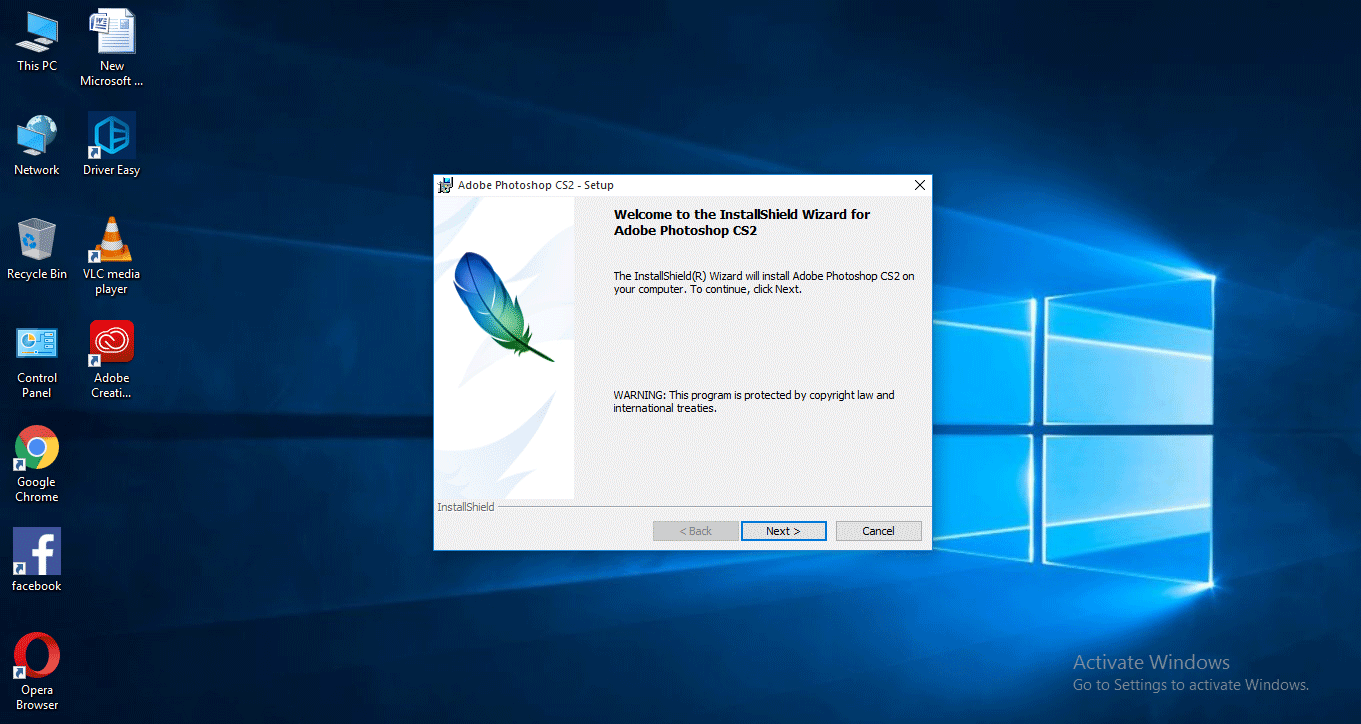Screen dimensions: 1361x724
Task: Launch Adobe Creative Cloud
Action: point(111,345)
